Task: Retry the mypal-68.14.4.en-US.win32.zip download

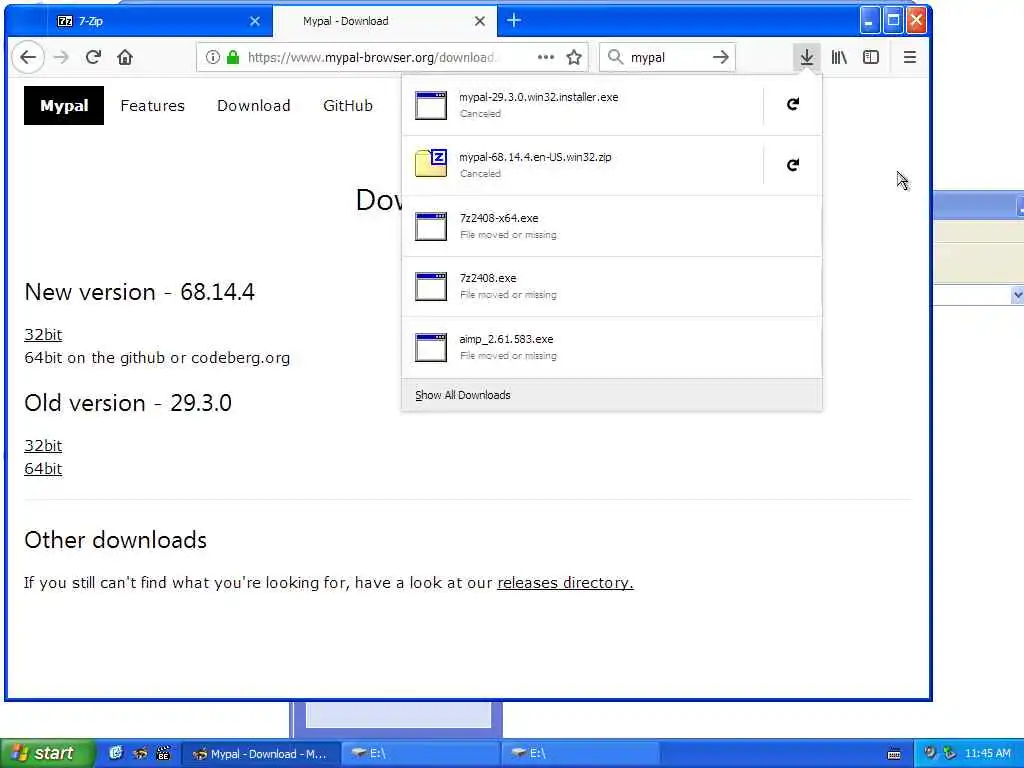Action: tap(793, 165)
